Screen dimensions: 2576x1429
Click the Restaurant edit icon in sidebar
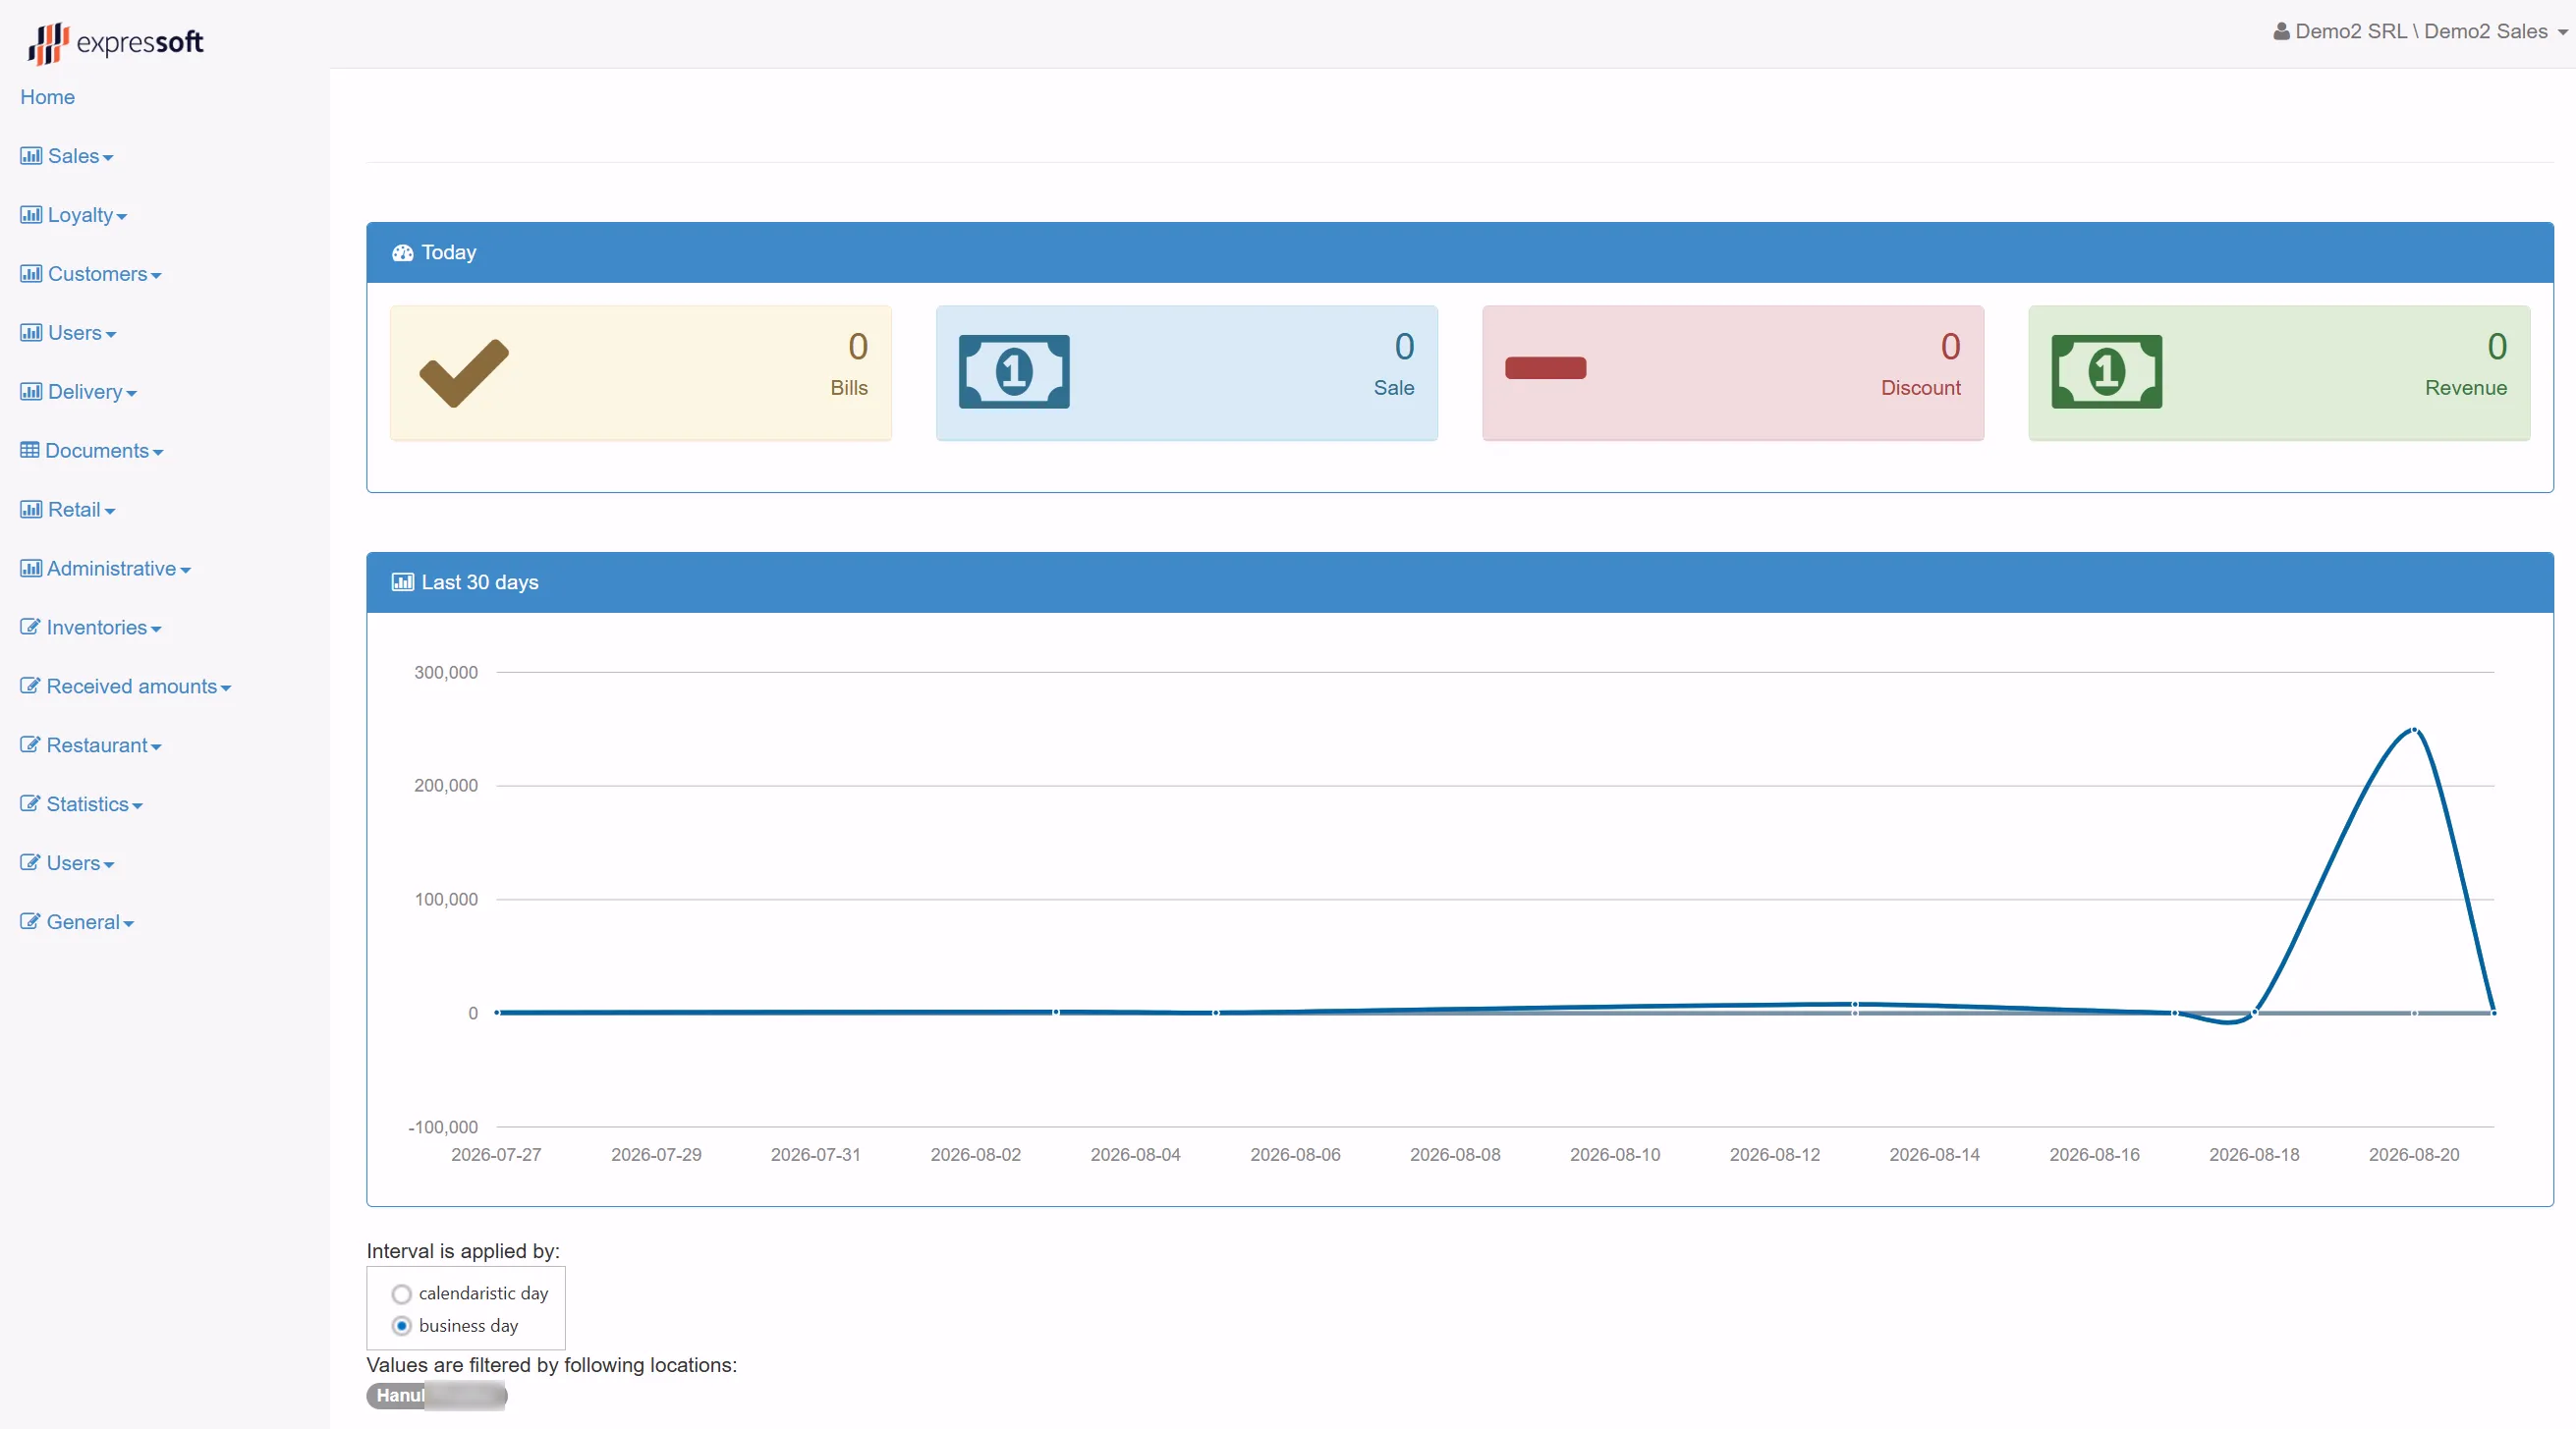(x=30, y=745)
